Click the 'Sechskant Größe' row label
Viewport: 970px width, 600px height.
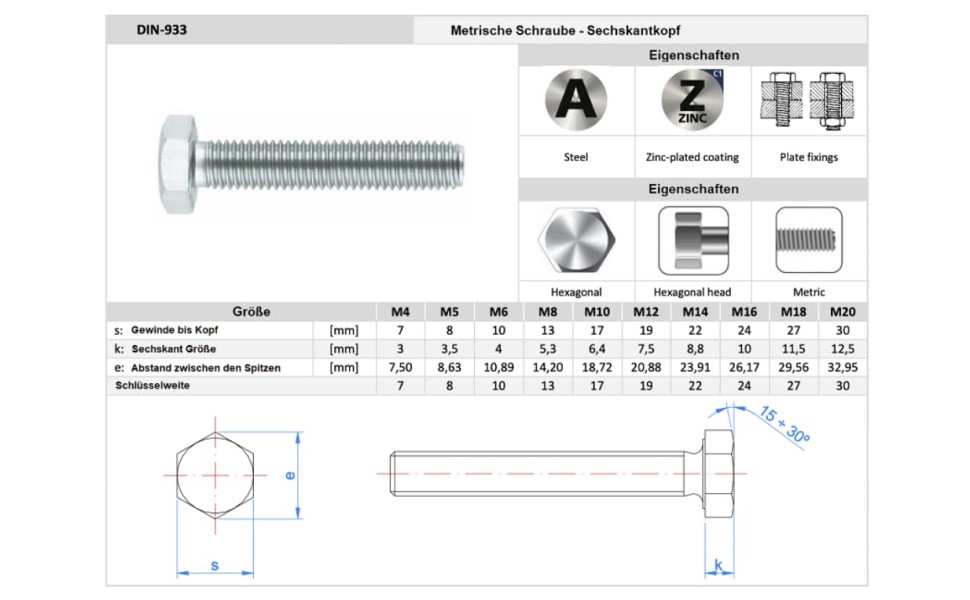173,349
